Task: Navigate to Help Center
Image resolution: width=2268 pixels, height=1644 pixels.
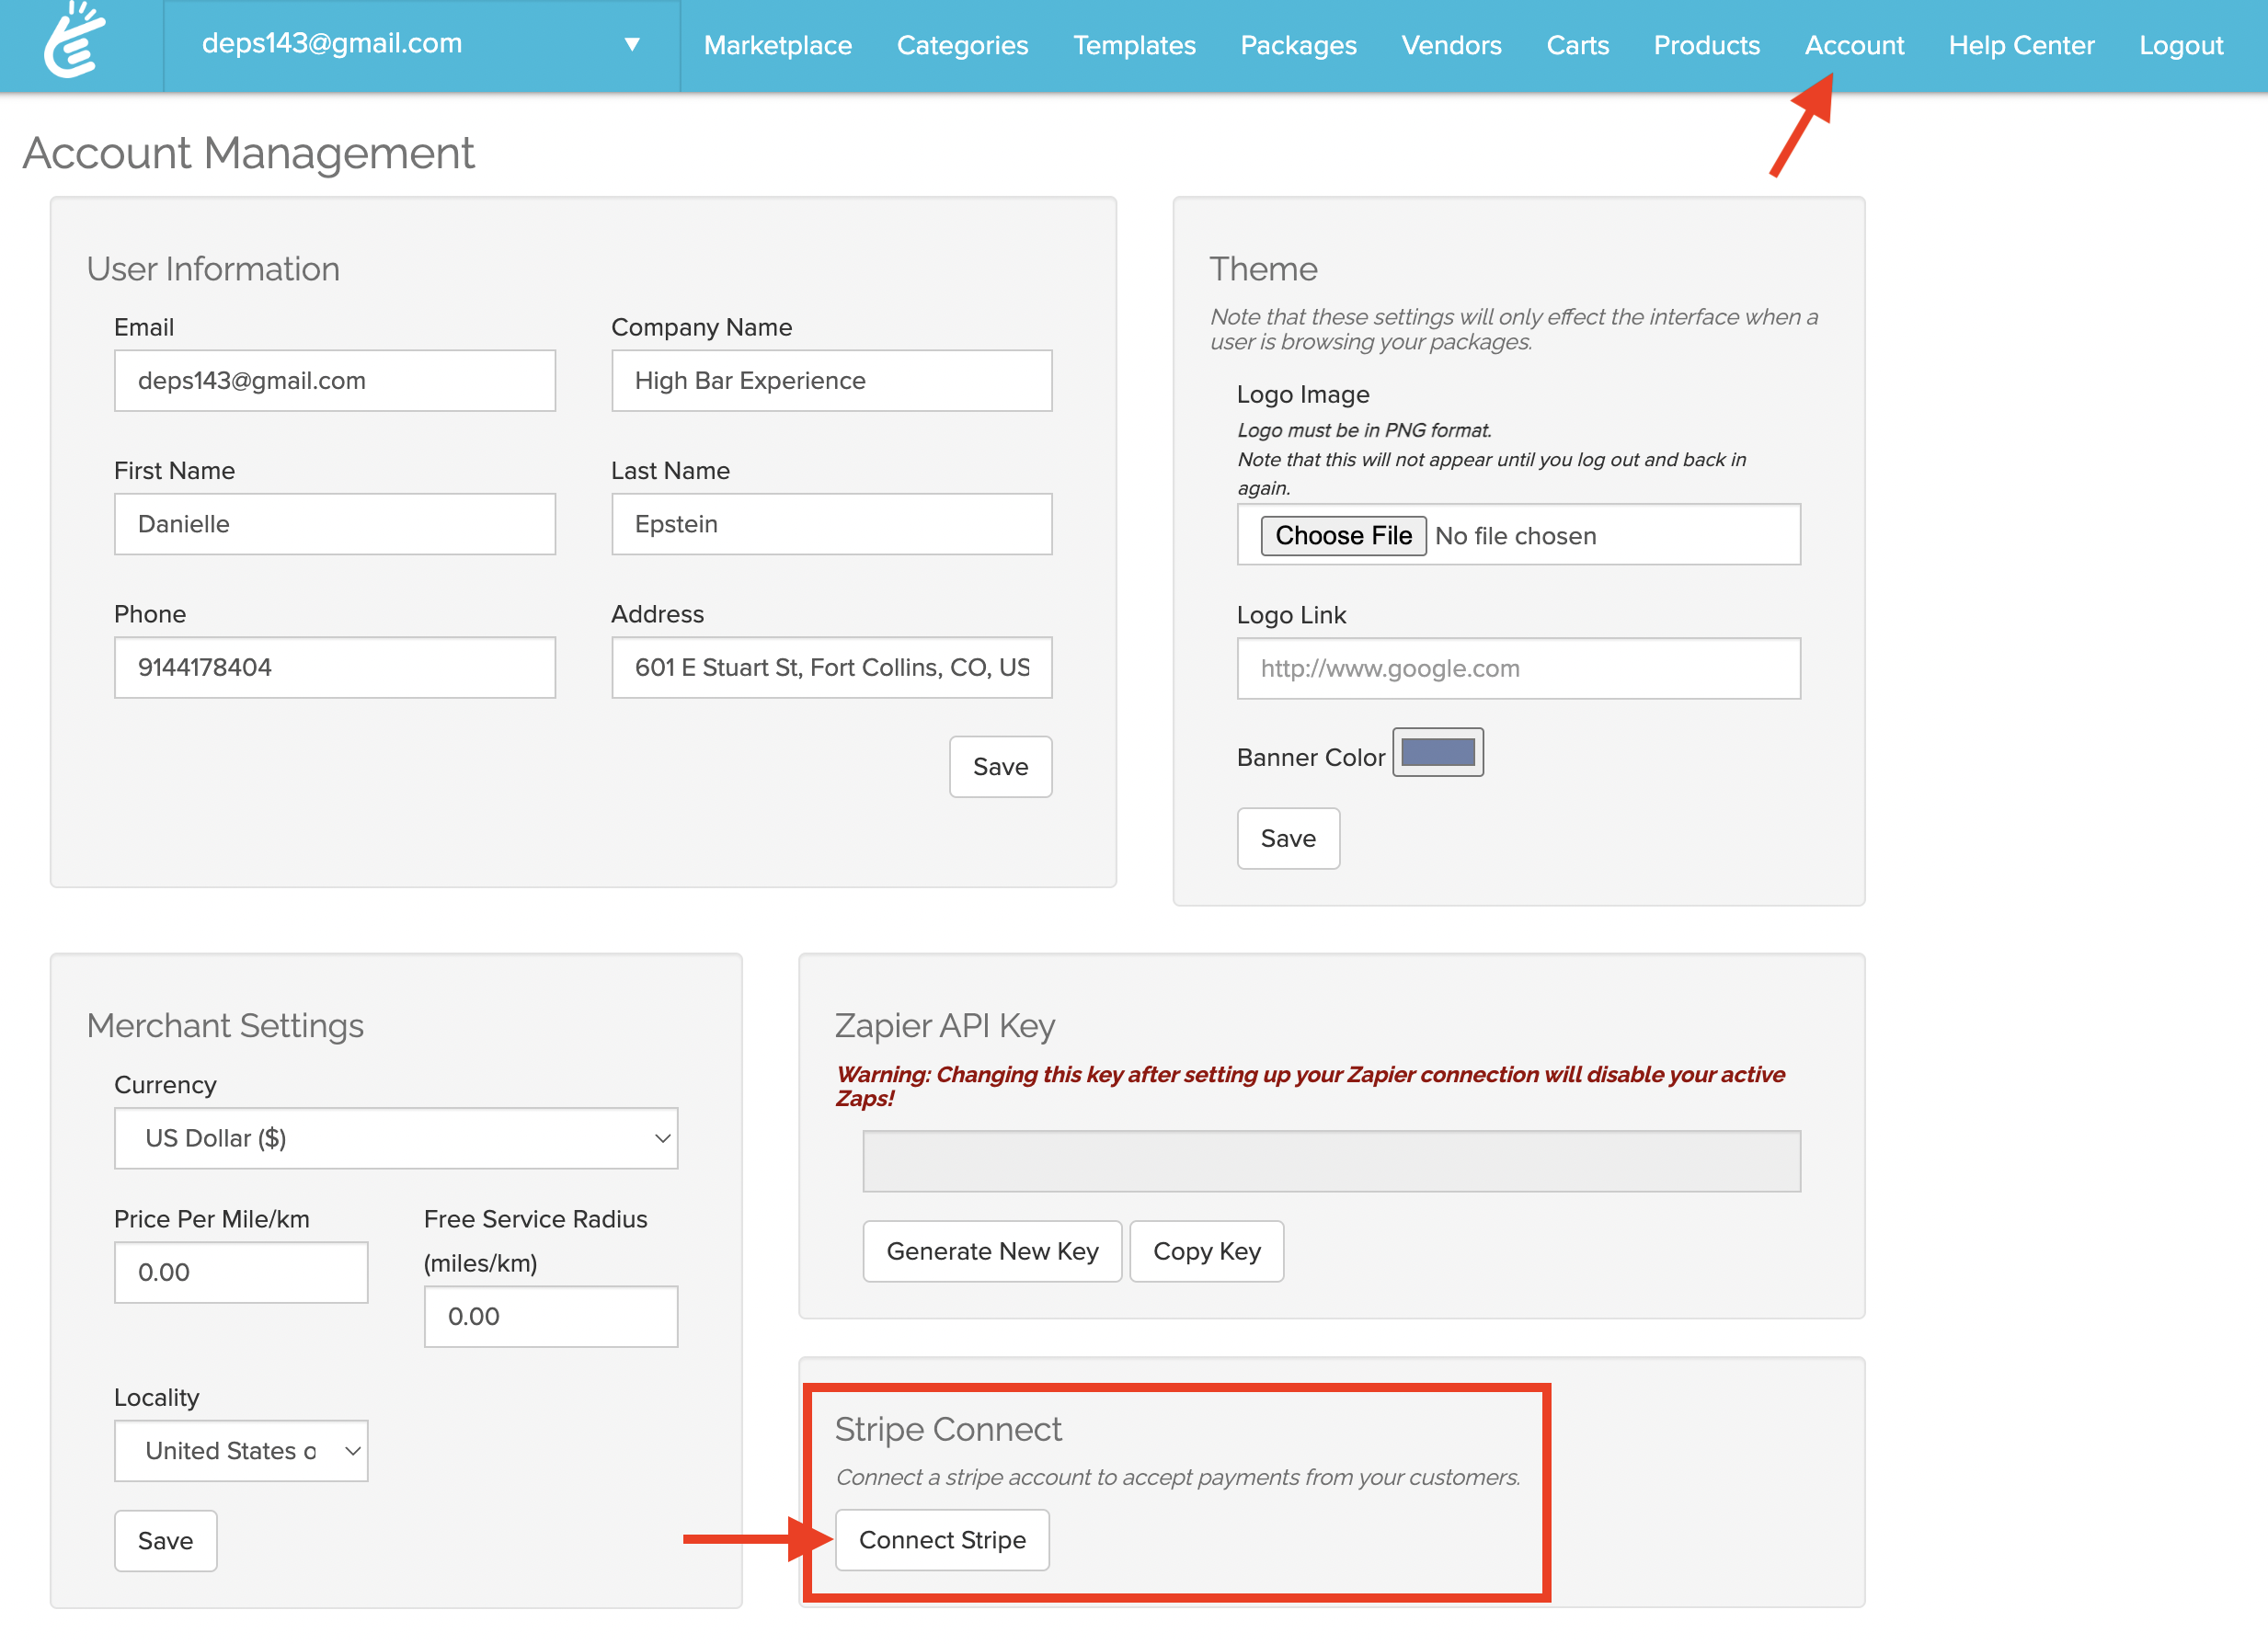Action: pos(2020,45)
